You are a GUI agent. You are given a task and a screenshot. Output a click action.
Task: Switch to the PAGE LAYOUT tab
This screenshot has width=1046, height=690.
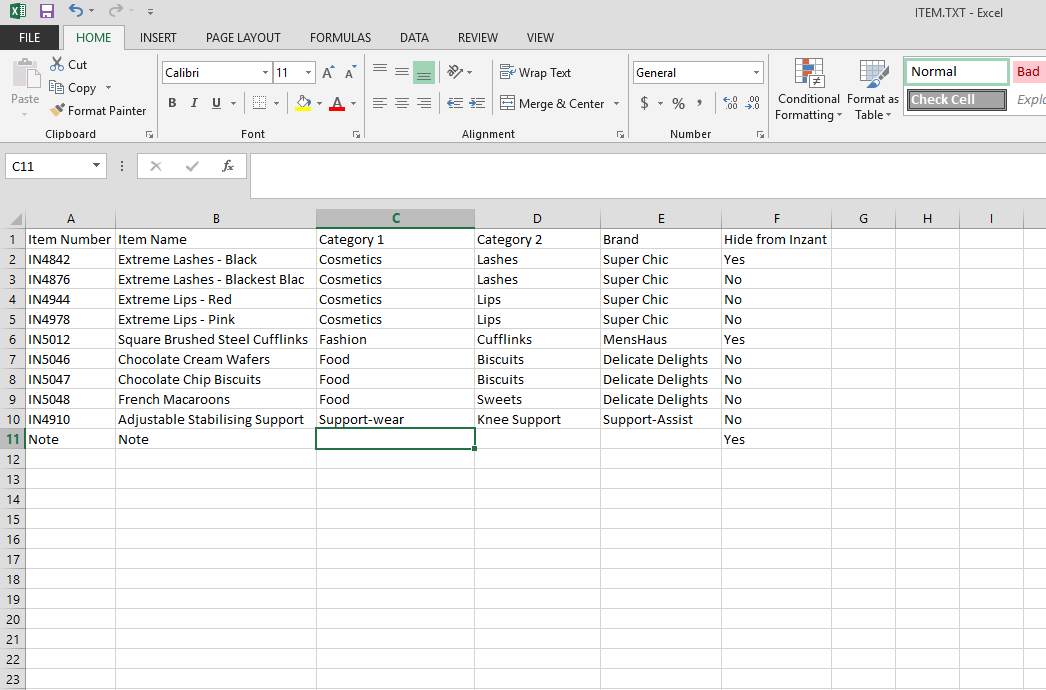pos(243,37)
